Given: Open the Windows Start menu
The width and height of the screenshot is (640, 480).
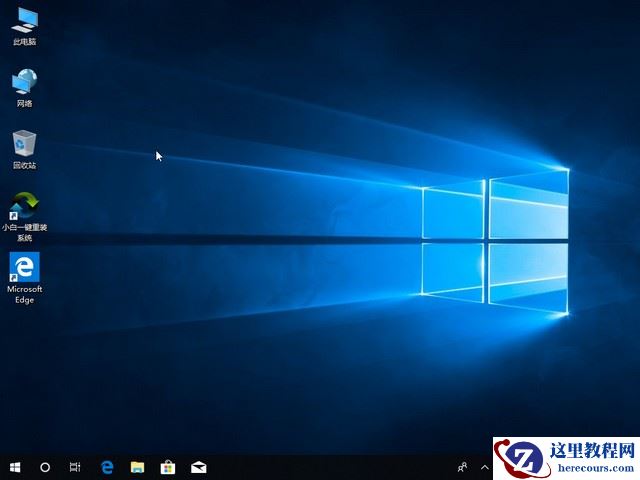Looking at the screenshot, I should (x=15, y=467).
